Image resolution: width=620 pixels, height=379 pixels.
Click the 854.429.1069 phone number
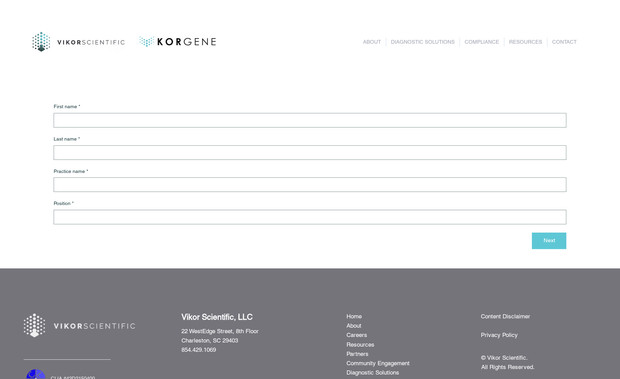pos(198,350)
